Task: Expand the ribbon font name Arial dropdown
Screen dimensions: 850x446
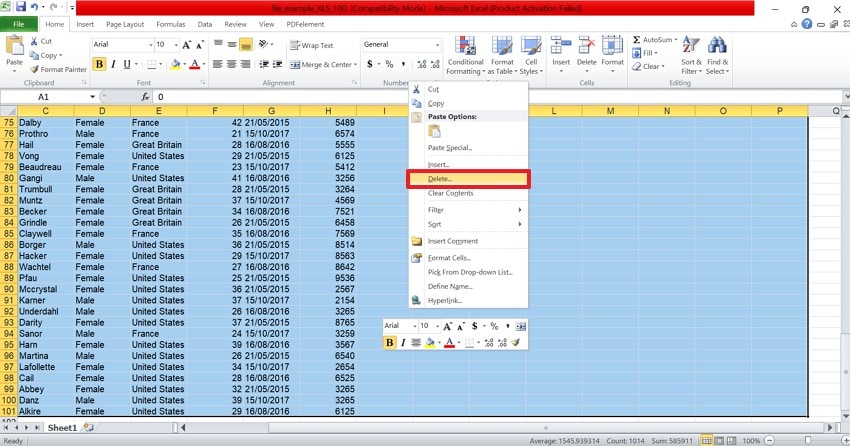Action: pyautogui.click(x=151, y=44)
